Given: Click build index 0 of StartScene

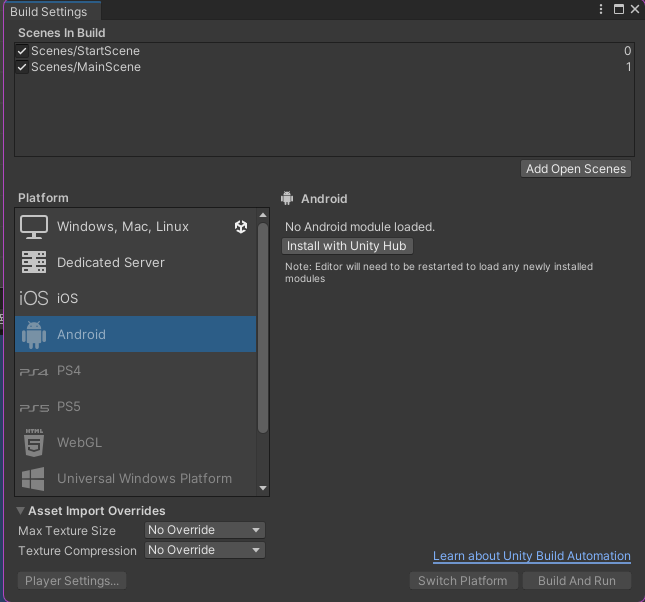Looking at the screenshot, I should (627, 51).
